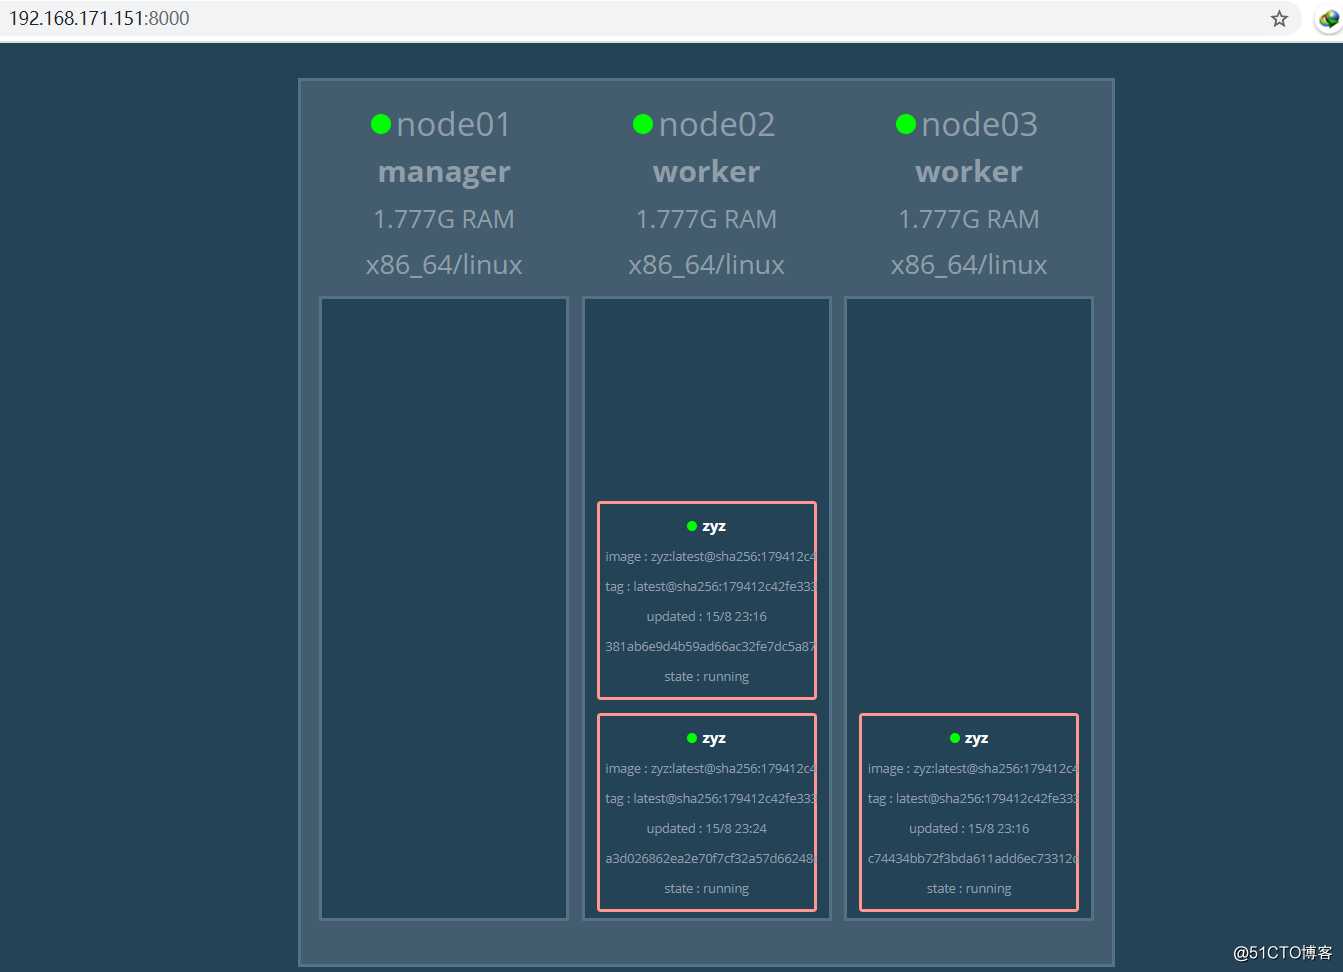The width and height of the screenshot is (1343, 972).
Task: Select the node01 heading
Action: (454, 124)
